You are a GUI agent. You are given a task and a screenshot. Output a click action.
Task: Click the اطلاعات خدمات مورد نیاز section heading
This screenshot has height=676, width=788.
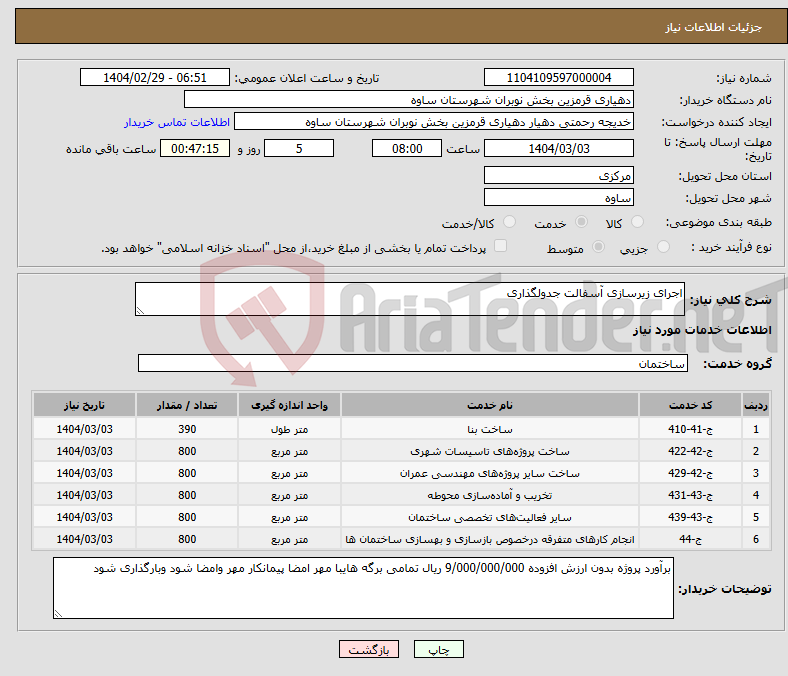click(x=702, y=330)
